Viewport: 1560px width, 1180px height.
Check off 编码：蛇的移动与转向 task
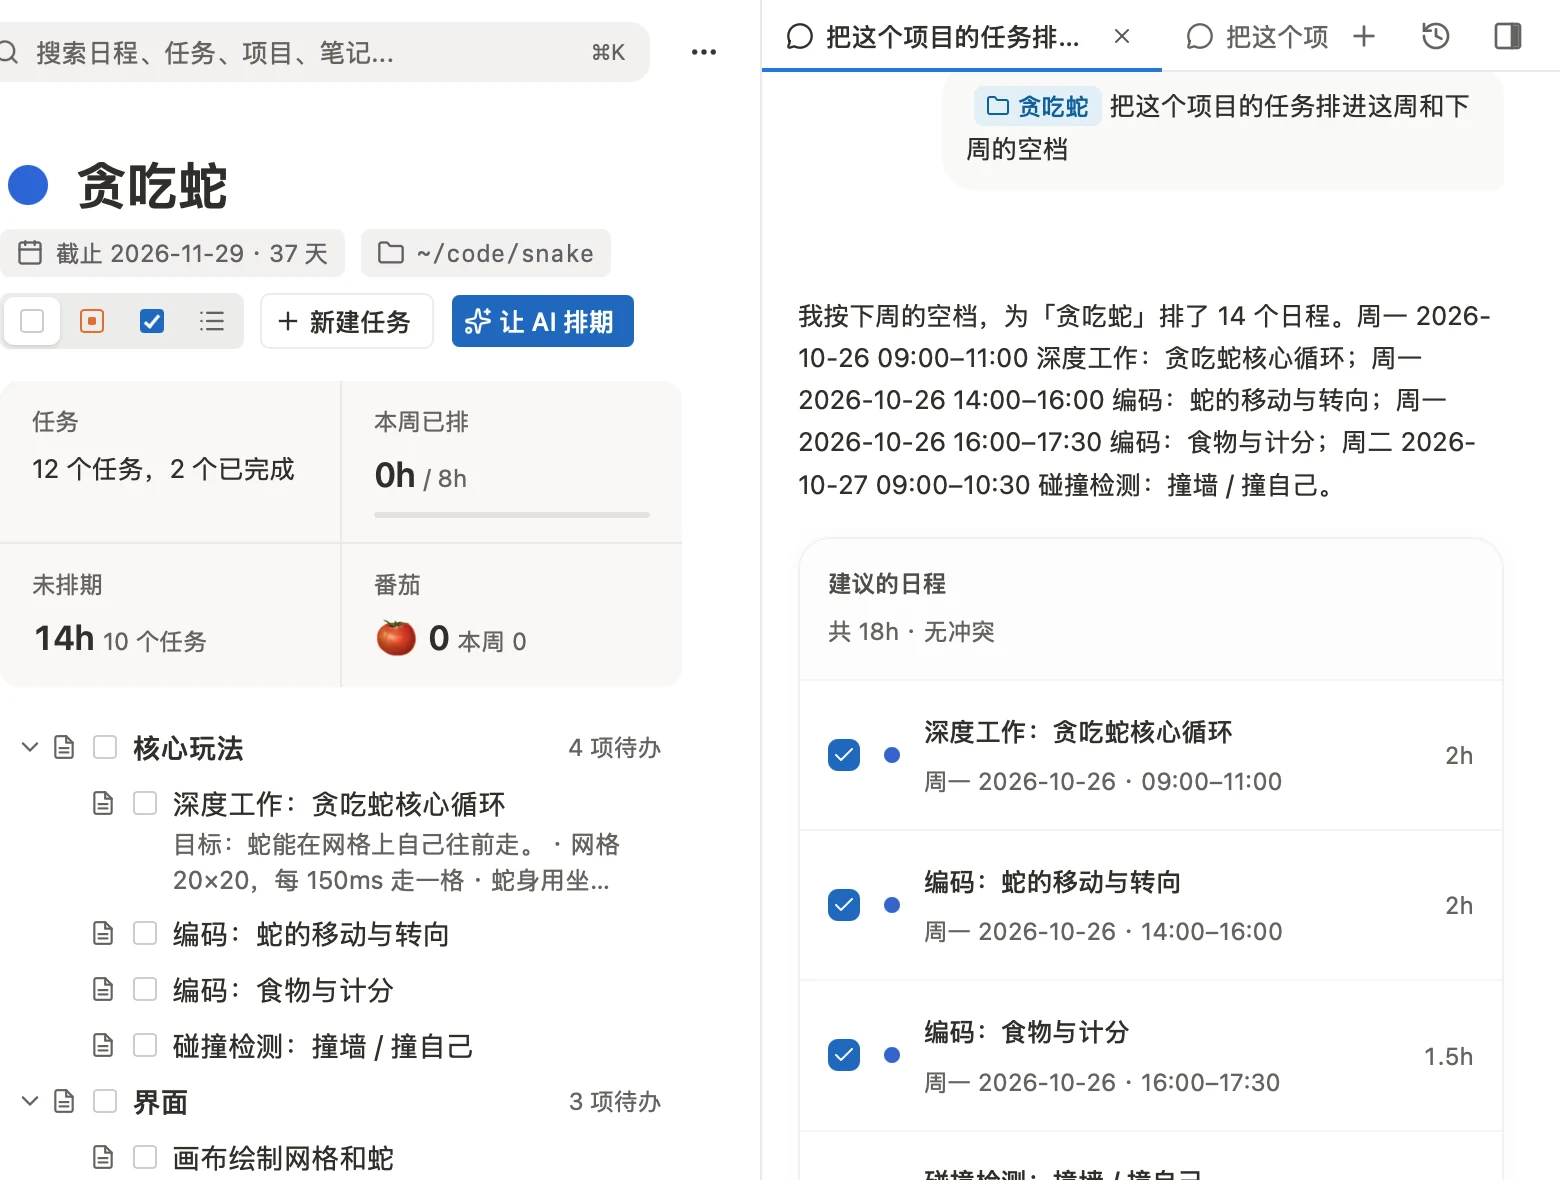pyautogui.click(x=145, y=933)
